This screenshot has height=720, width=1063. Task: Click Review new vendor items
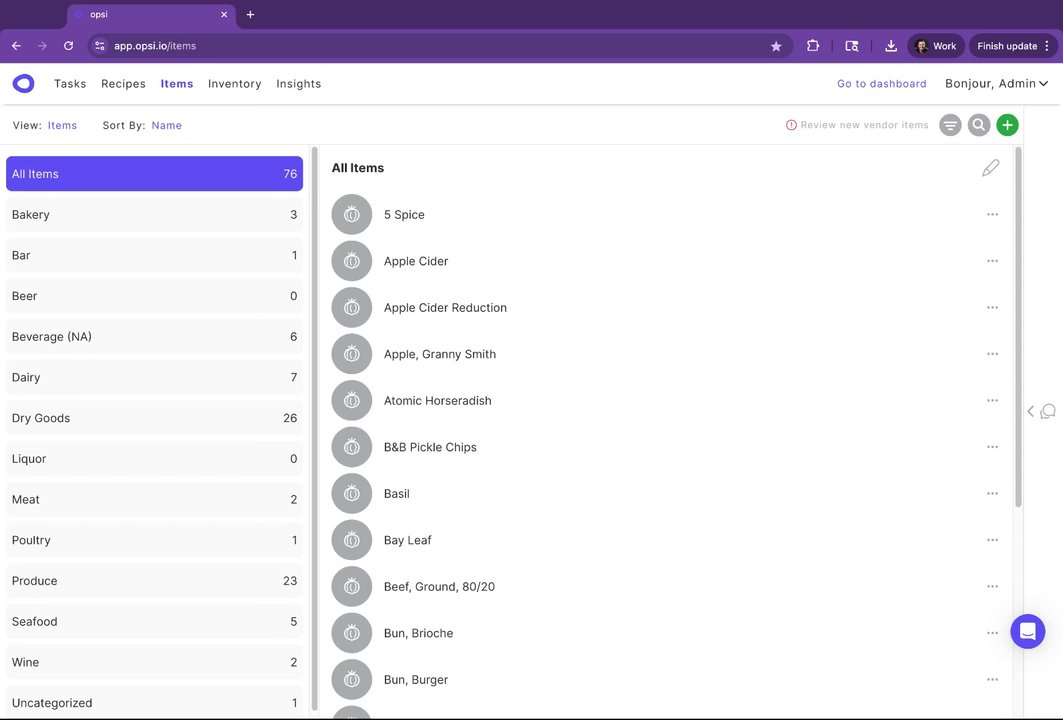click(864, 125)
